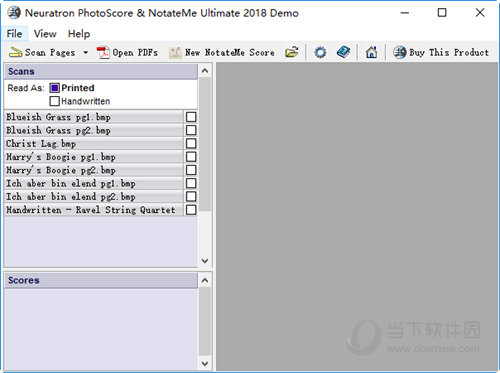Select Blueish Grass pg2.bmp scan
Viewport: 500px width, 373px height.
(94, 130)
